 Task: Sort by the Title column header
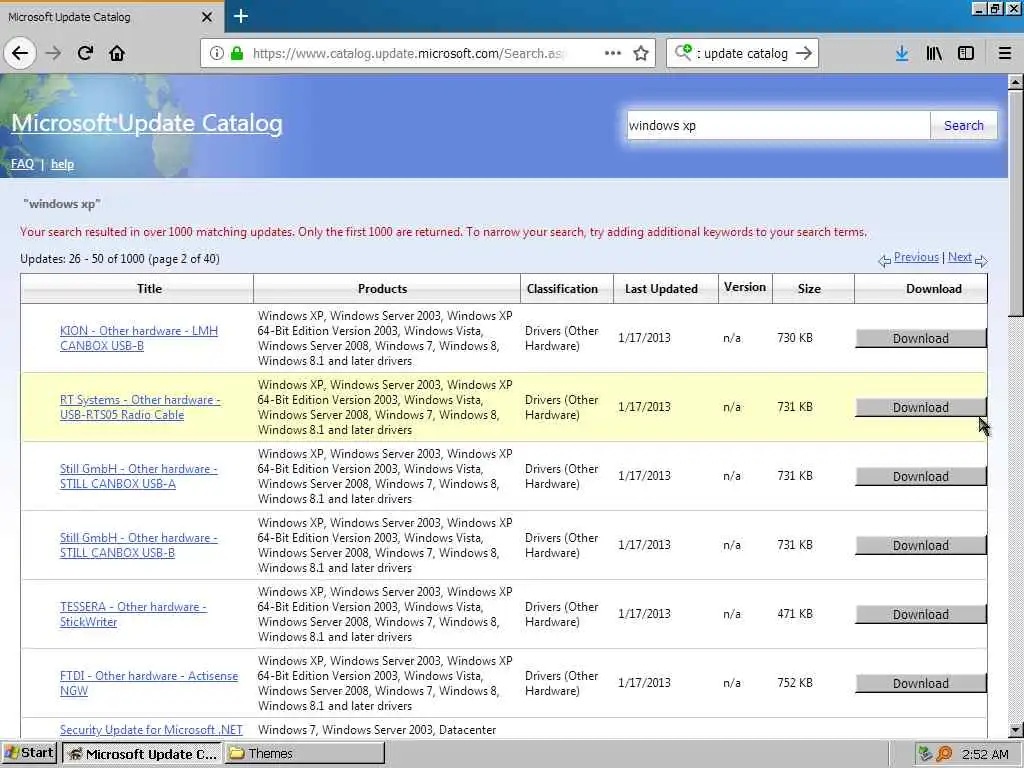150,289
